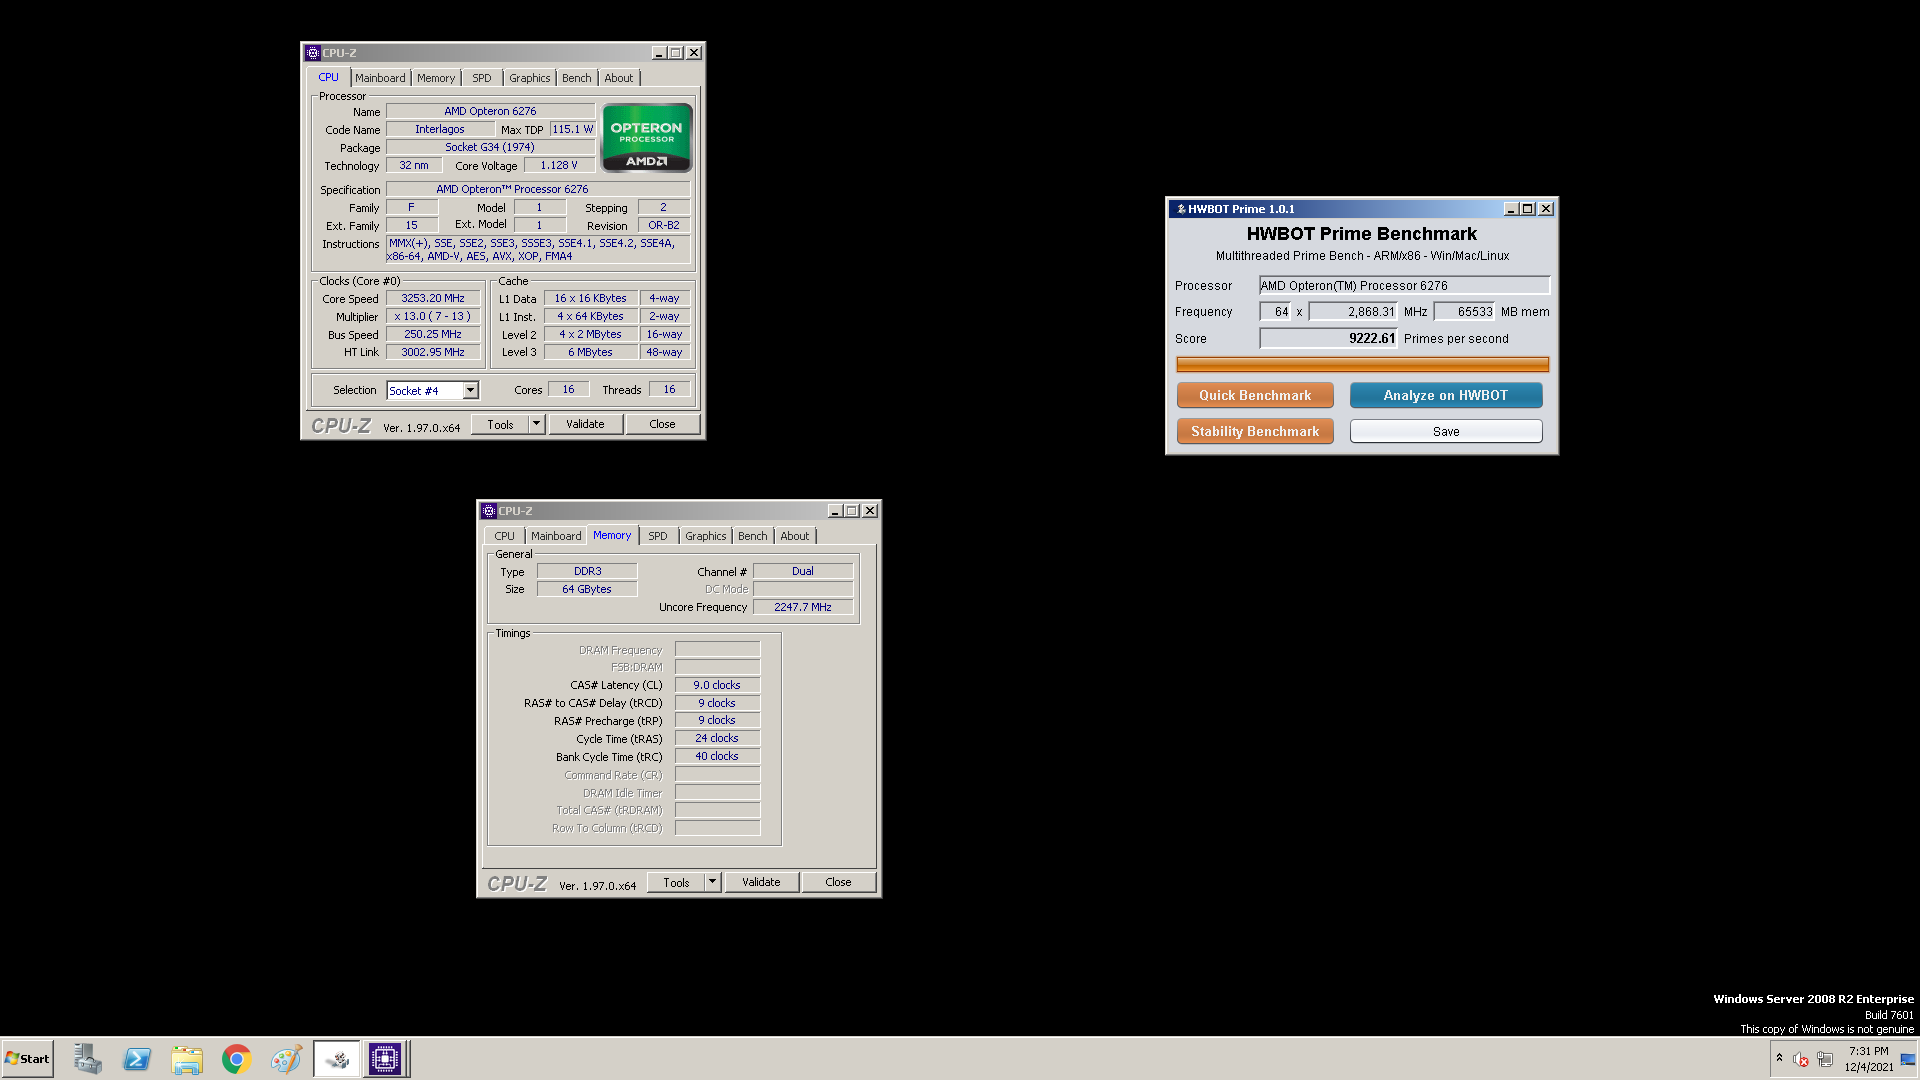Image resolution: width=1920 pixels, height=1080 pixels.
Task: Select the Memory tab in the lower CPU-Z window
Action: tap(612, 535)
